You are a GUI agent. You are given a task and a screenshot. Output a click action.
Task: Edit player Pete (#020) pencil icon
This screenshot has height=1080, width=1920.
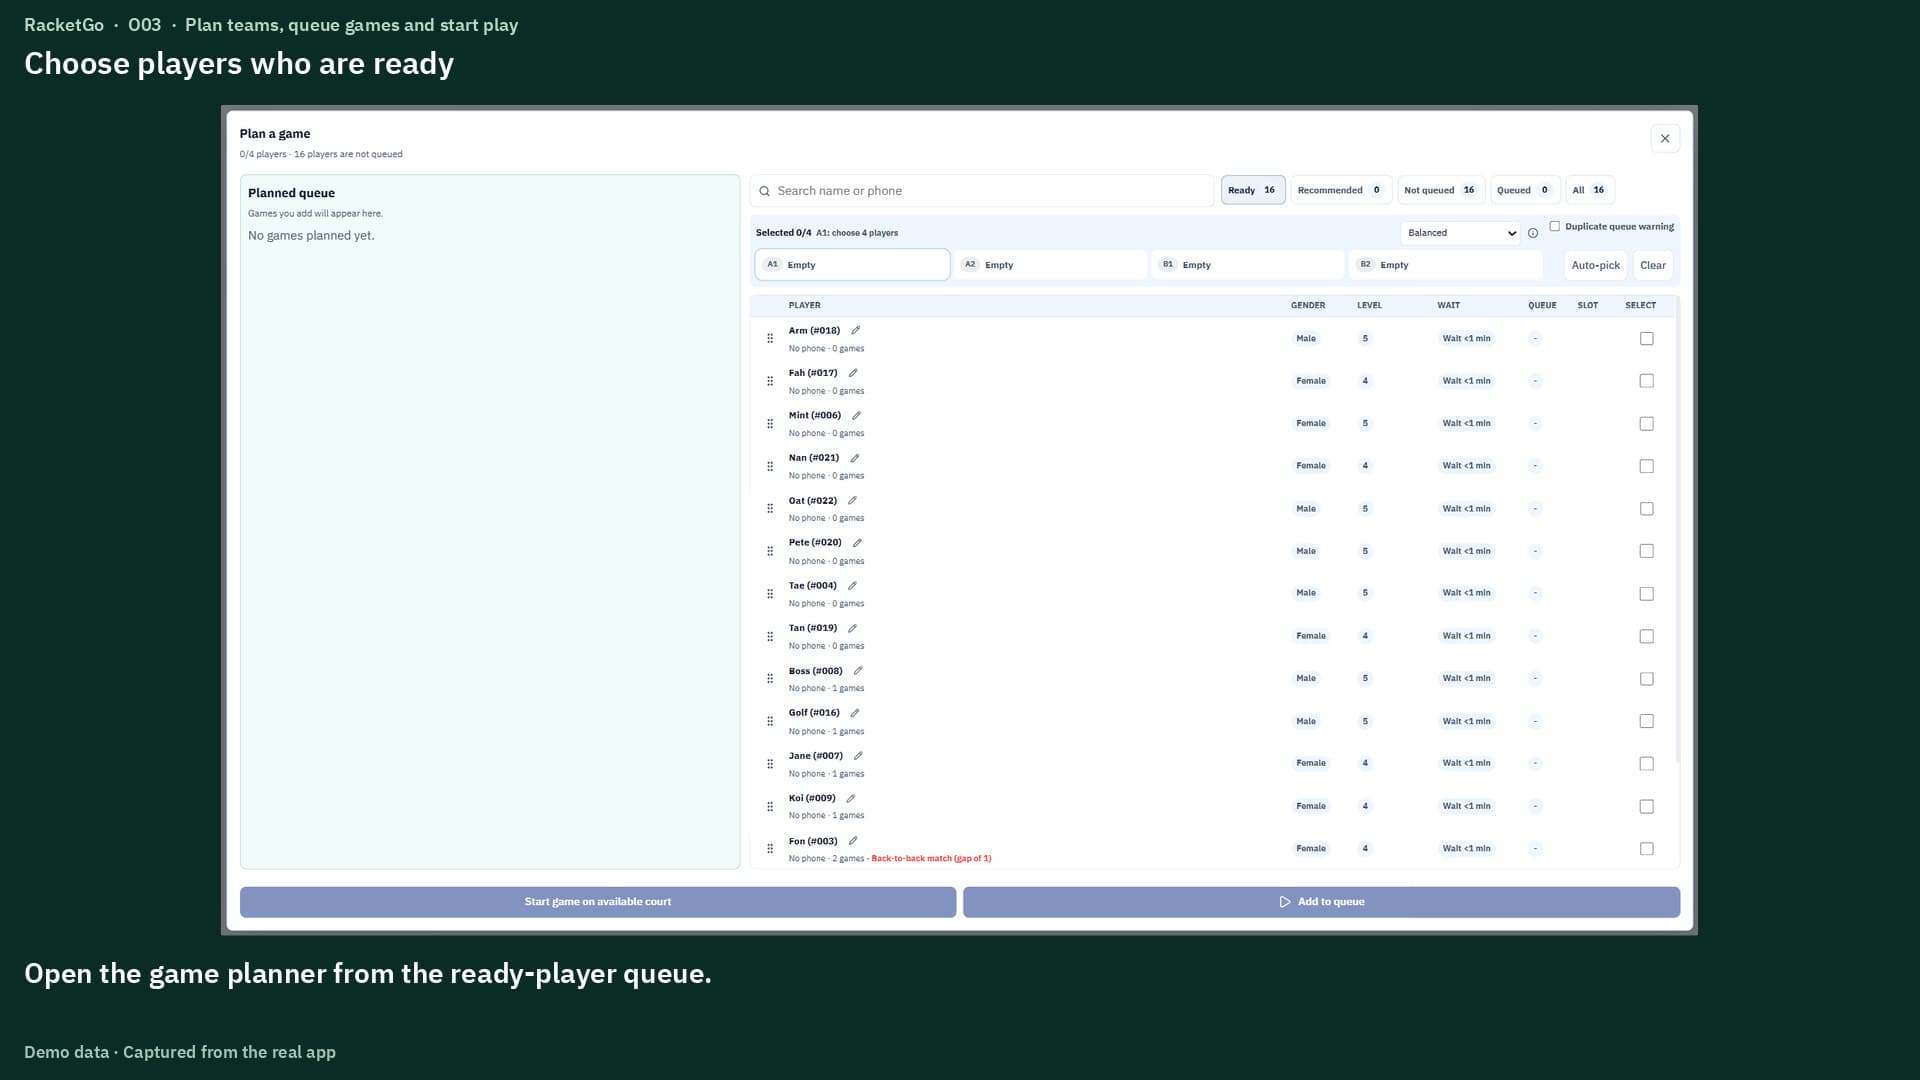coord(857,543)
